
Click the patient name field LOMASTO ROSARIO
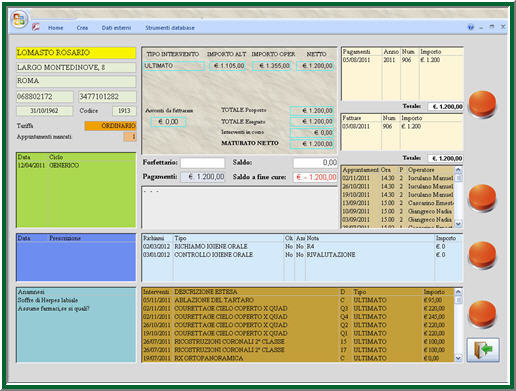click(x=76, y=53)
